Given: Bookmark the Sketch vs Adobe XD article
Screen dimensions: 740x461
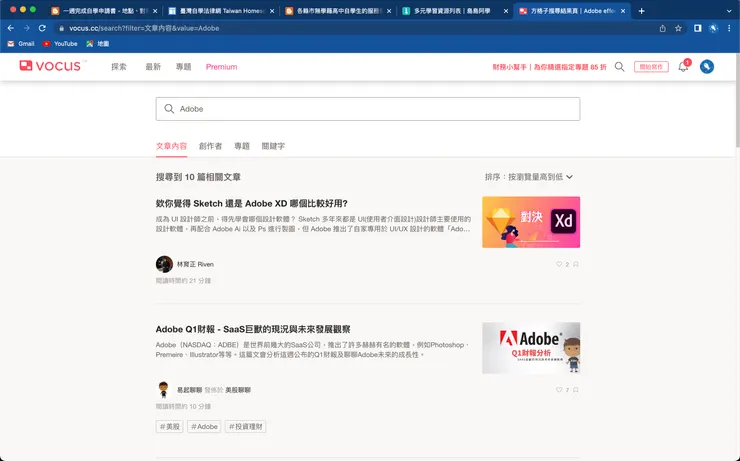Looking at the screenshot, I should [576, 264].
